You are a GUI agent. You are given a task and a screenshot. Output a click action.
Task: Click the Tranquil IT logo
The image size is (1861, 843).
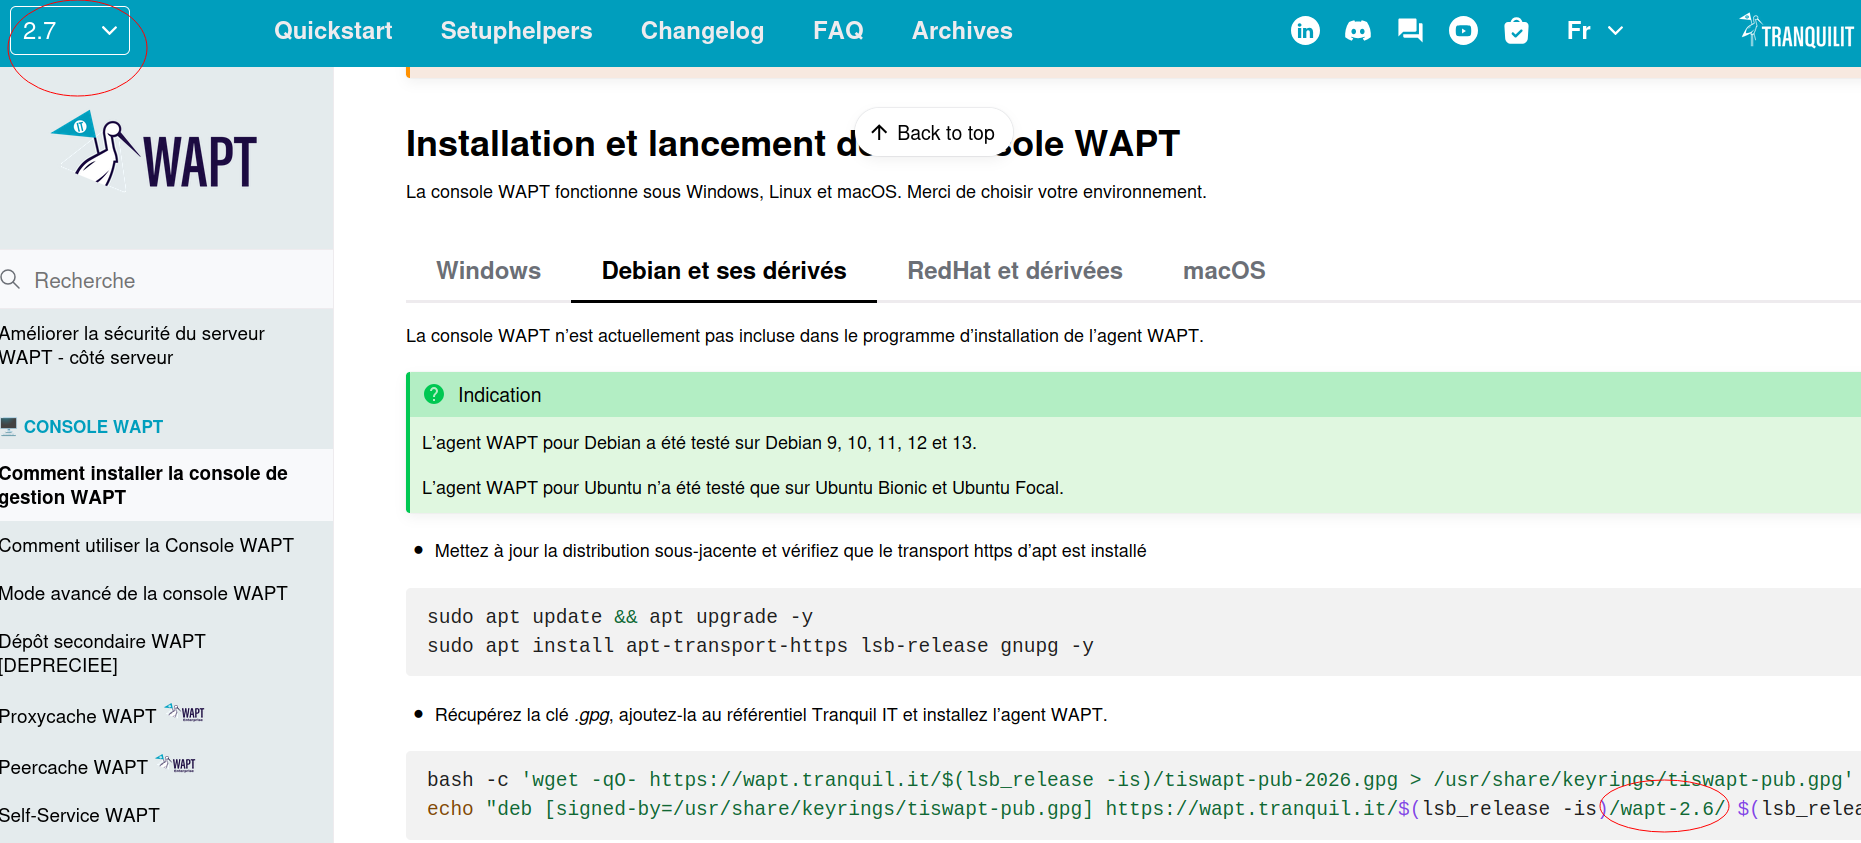tap(1799, 32)
